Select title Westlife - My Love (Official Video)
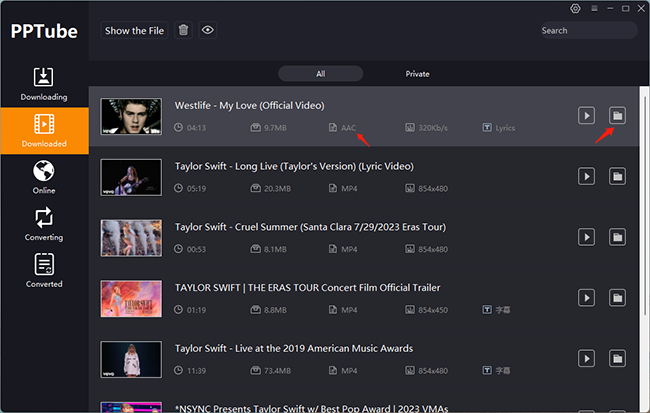This screenshot has width=650, height=413. tap(250, 105)
